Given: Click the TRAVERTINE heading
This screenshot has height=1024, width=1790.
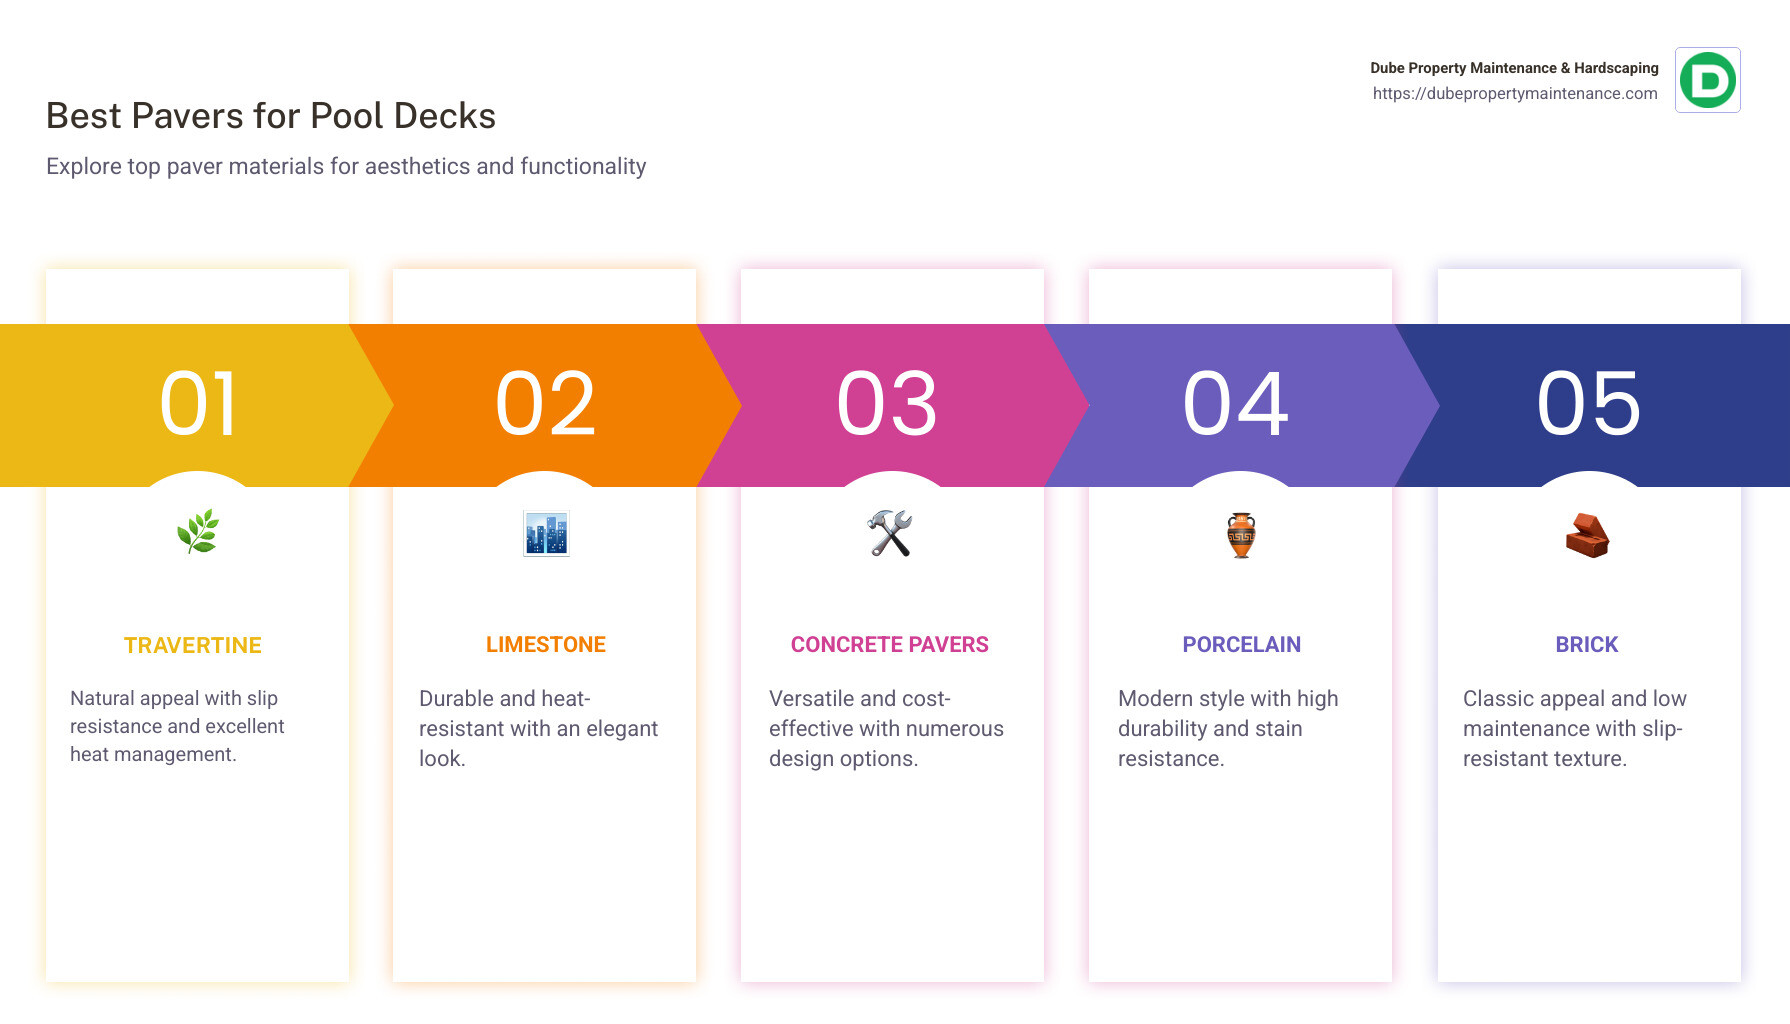Looking at the screenshot, I should point(193,646).
